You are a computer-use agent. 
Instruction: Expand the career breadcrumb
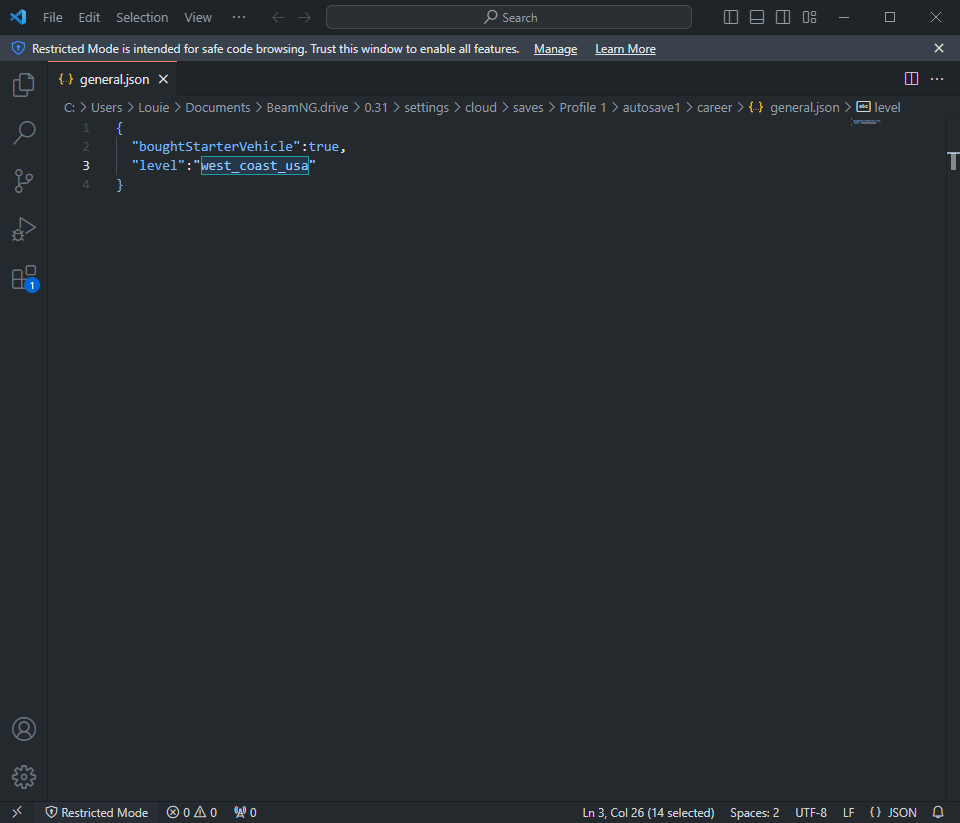click(x=714, y=107)
